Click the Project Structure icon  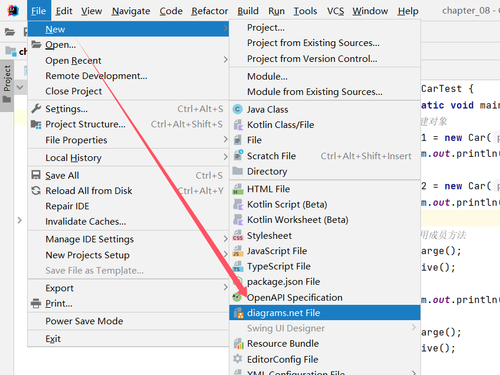pos(36,124)
